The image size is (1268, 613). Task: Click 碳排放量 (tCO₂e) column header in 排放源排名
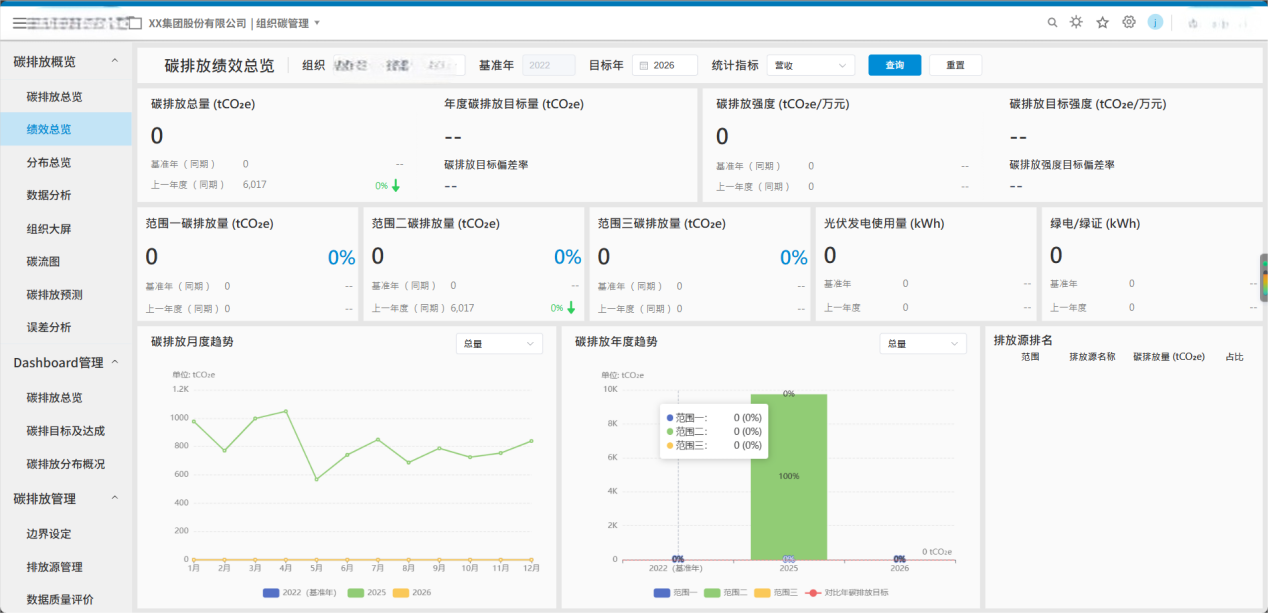pos(1169,357)
